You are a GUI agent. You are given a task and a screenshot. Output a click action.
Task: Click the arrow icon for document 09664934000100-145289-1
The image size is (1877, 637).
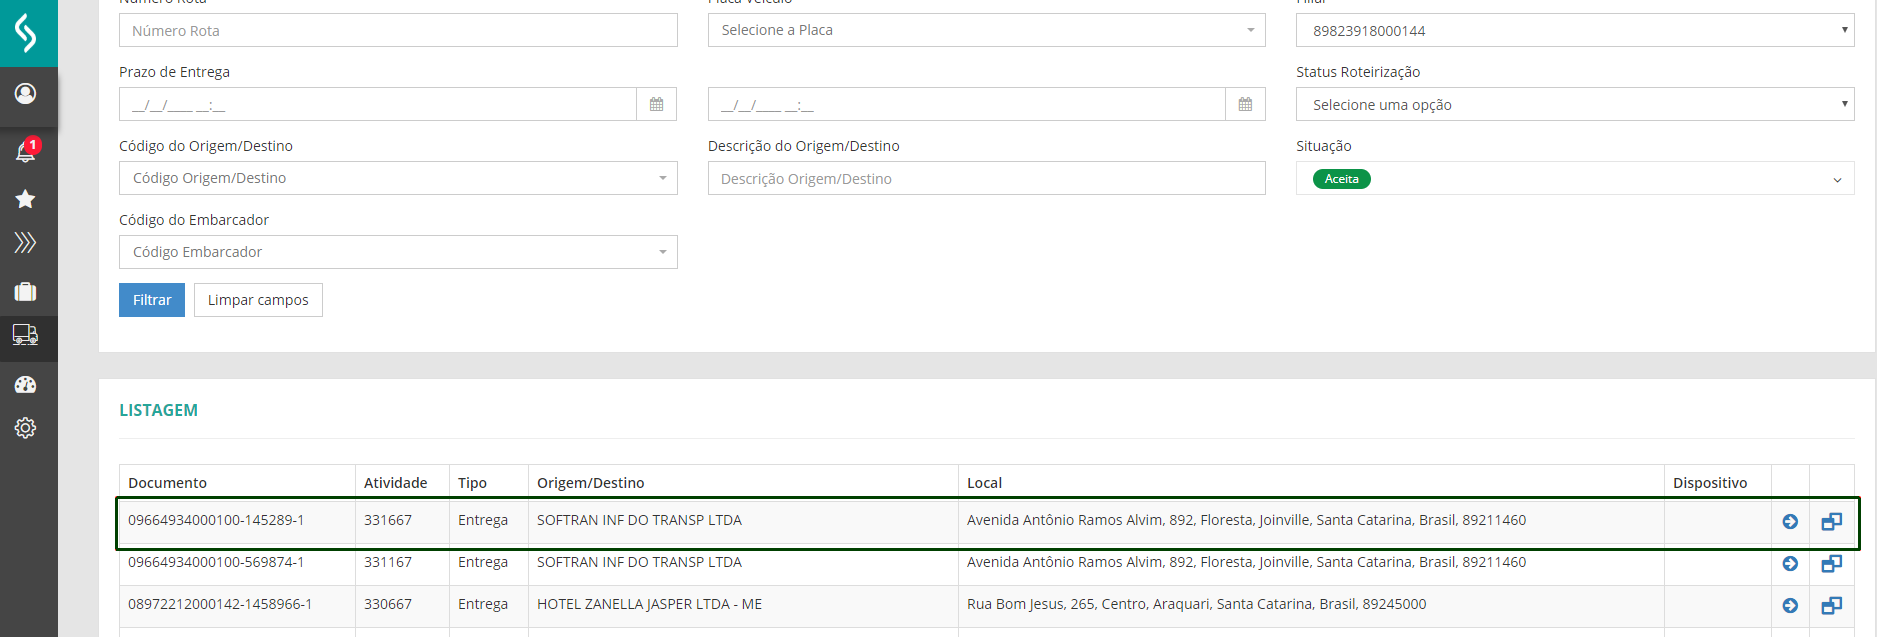pyautogui.click(x=1790, y=521)
